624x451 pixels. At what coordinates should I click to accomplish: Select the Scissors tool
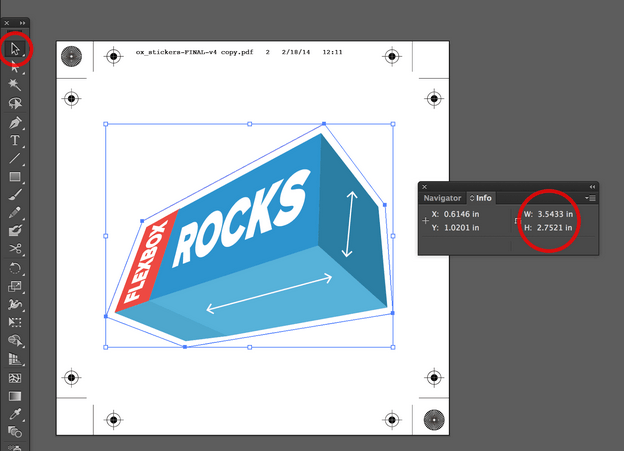coord(15,249)
